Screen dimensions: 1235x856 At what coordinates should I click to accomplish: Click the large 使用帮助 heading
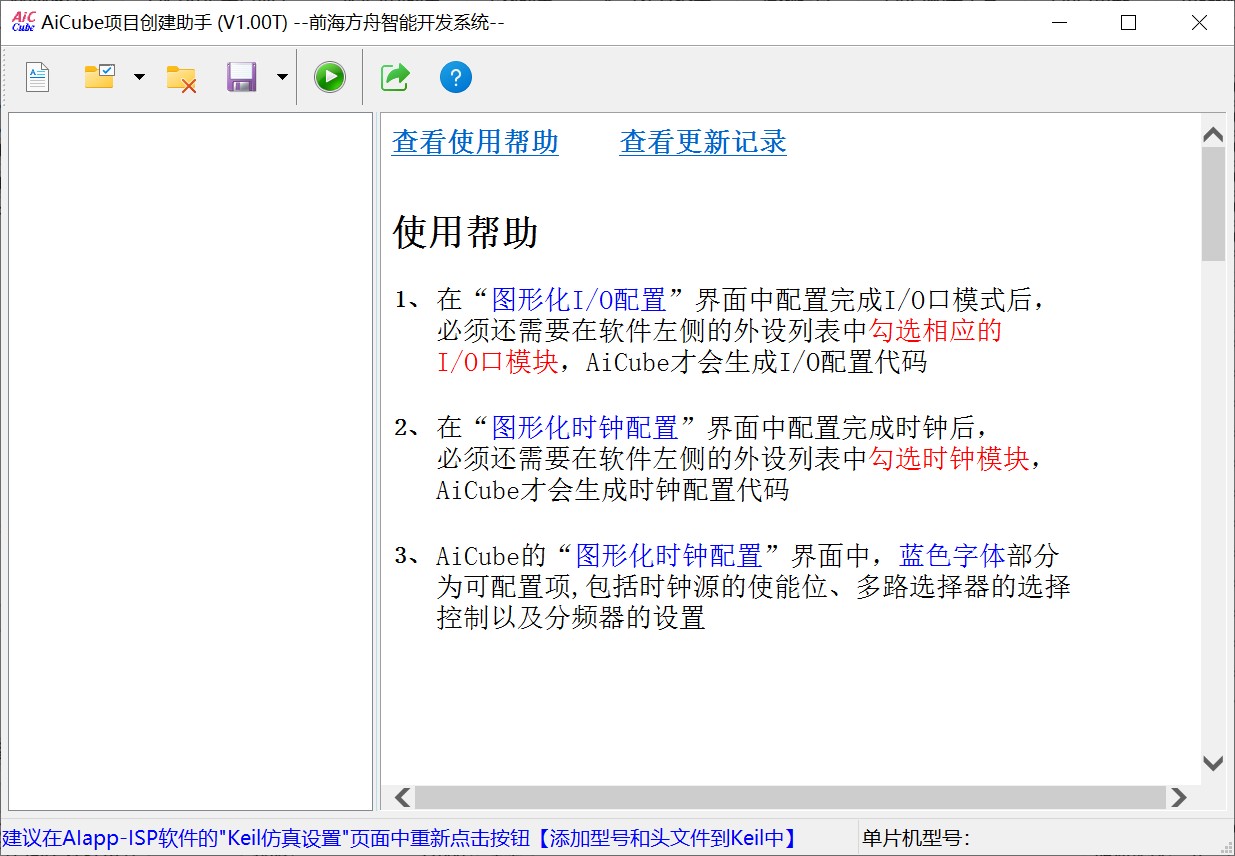(466, 232)
